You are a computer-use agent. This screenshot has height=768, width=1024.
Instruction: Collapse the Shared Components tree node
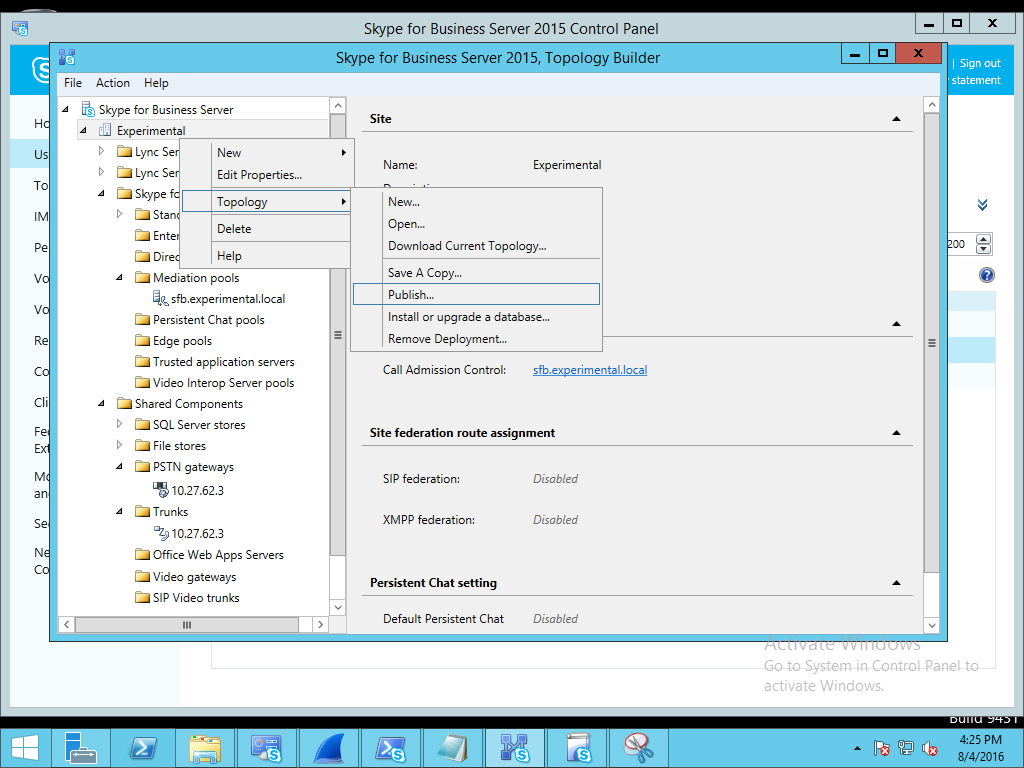(101, 404)
